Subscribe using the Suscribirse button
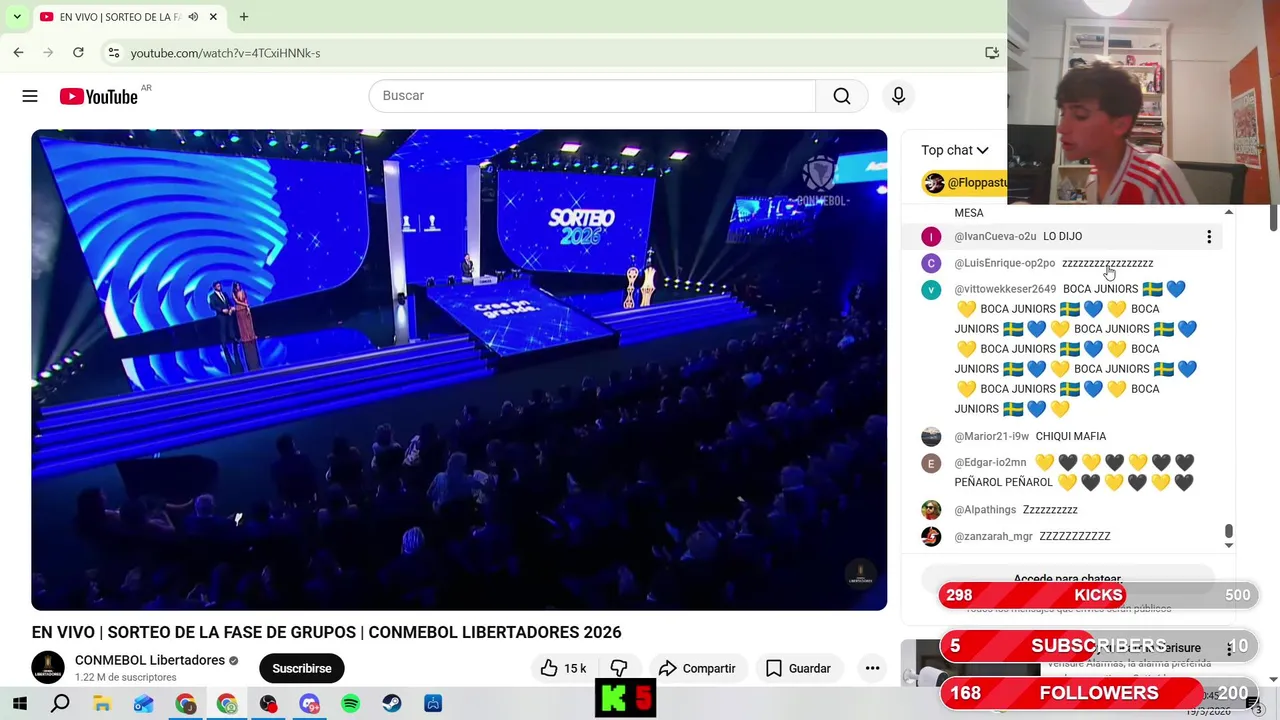This screenshot has height=720, width=1280. (302, 668)
